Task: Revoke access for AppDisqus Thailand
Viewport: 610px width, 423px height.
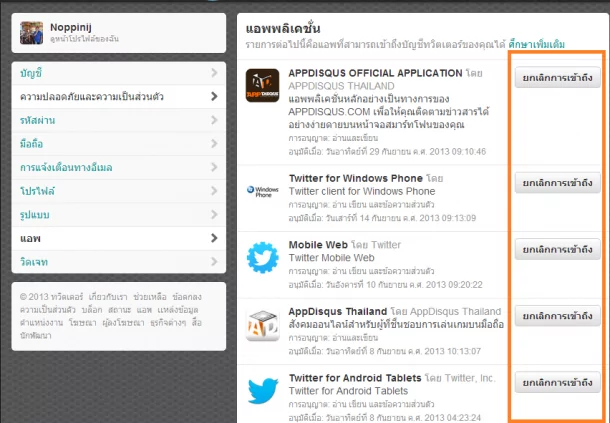Action: [x=557, y=316]
